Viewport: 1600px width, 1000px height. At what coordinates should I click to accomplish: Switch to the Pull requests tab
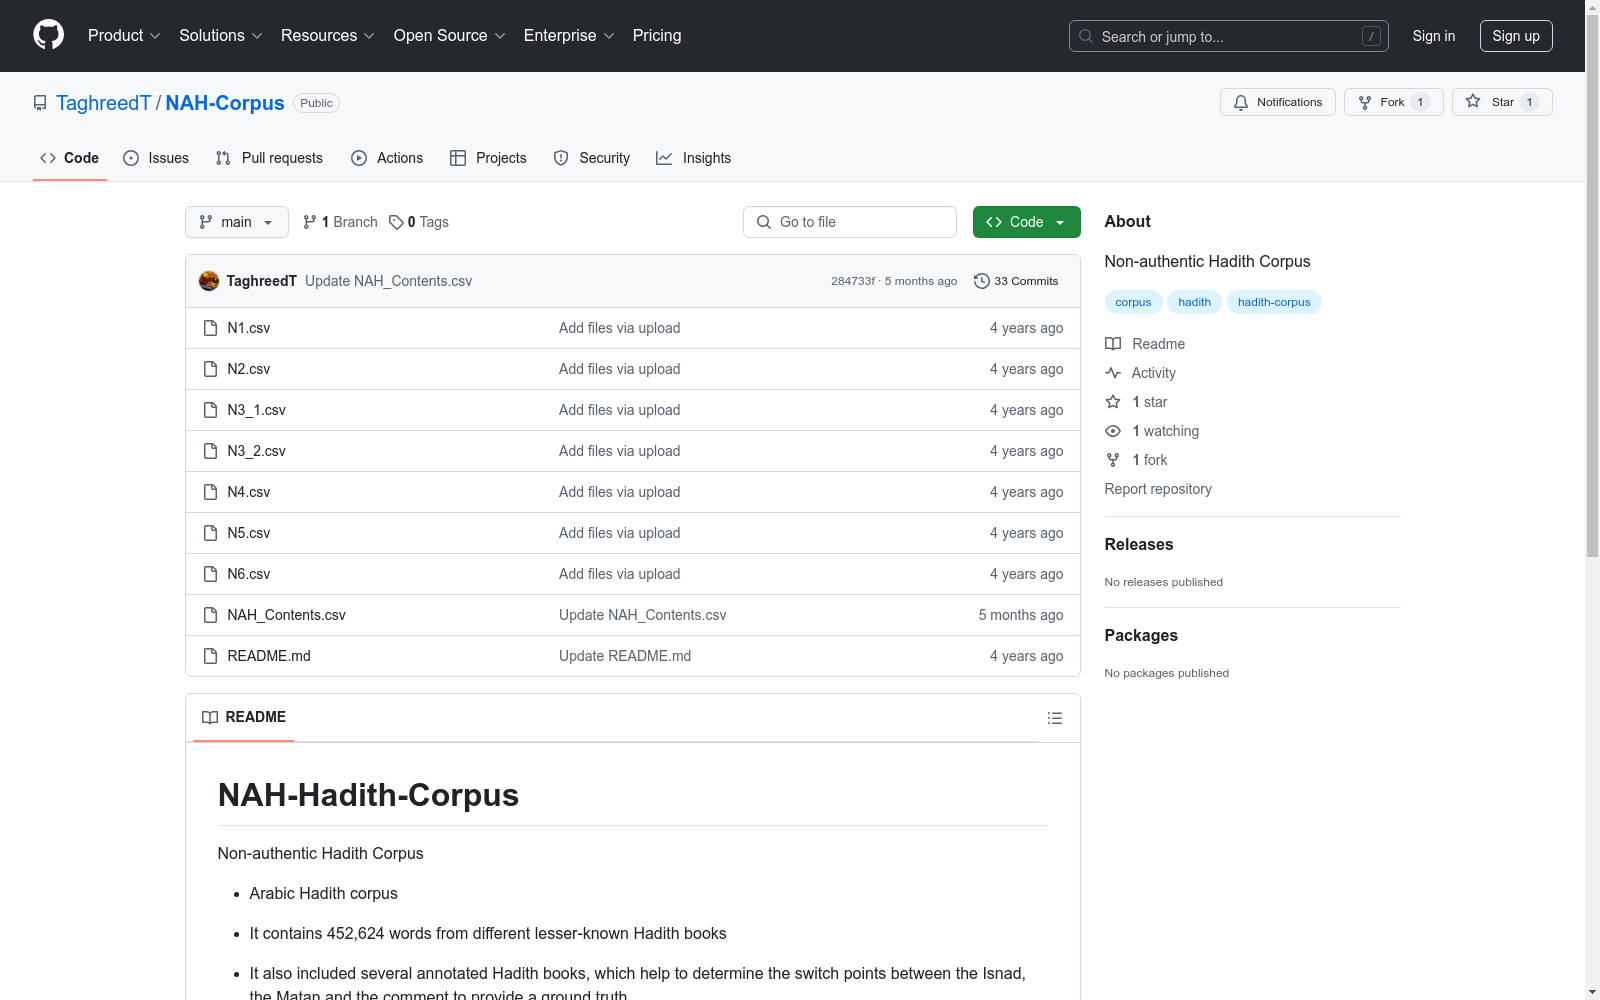pyautogui.click(x=269, y=158)
